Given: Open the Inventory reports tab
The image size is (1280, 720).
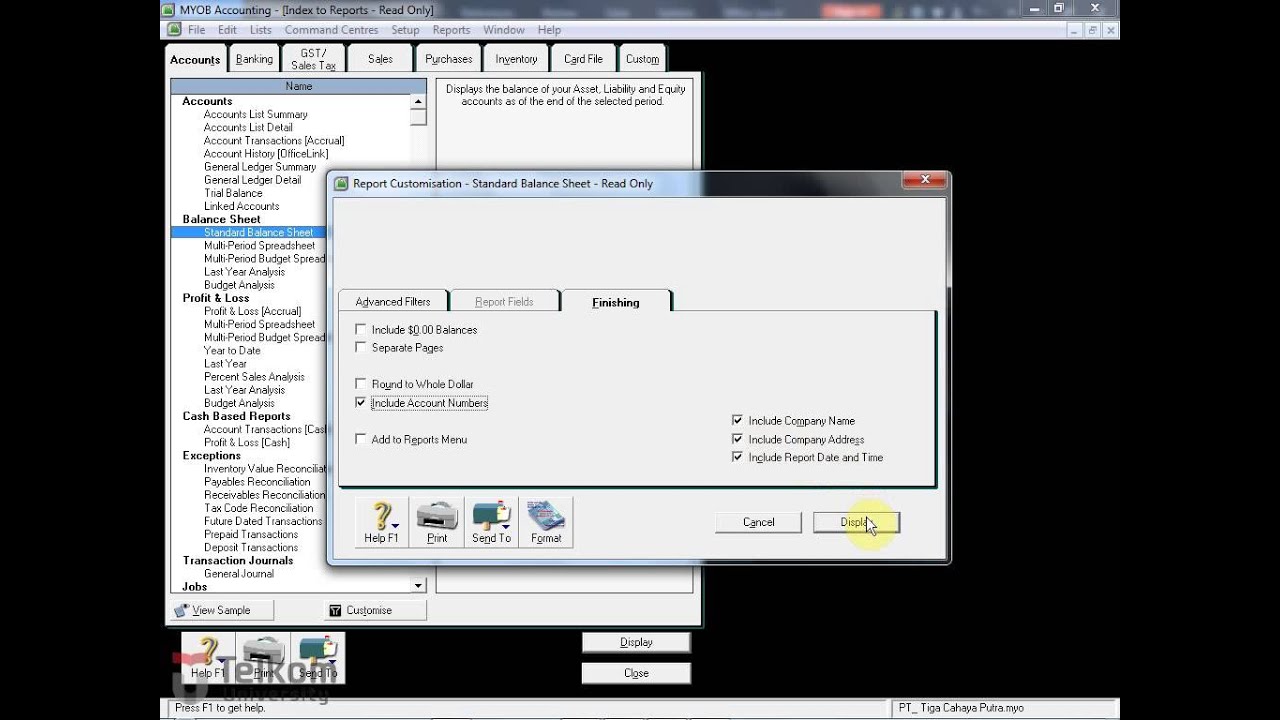Looking at the screenshot, I should tap(516, 59).
